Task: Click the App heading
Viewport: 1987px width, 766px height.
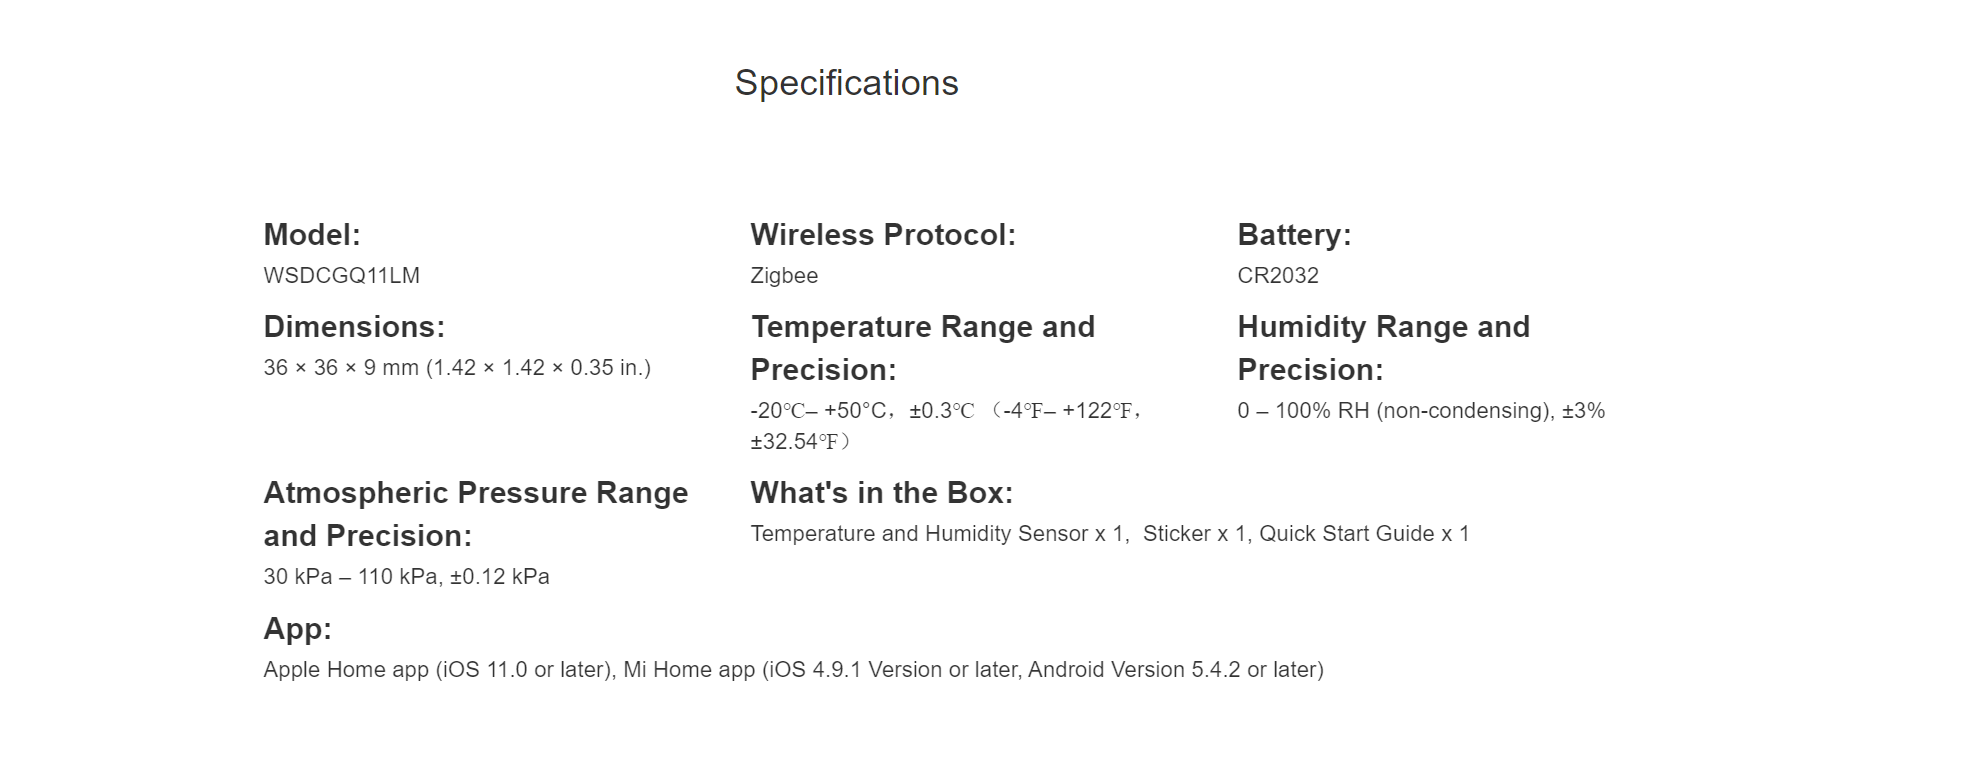Action: (297, 629)
